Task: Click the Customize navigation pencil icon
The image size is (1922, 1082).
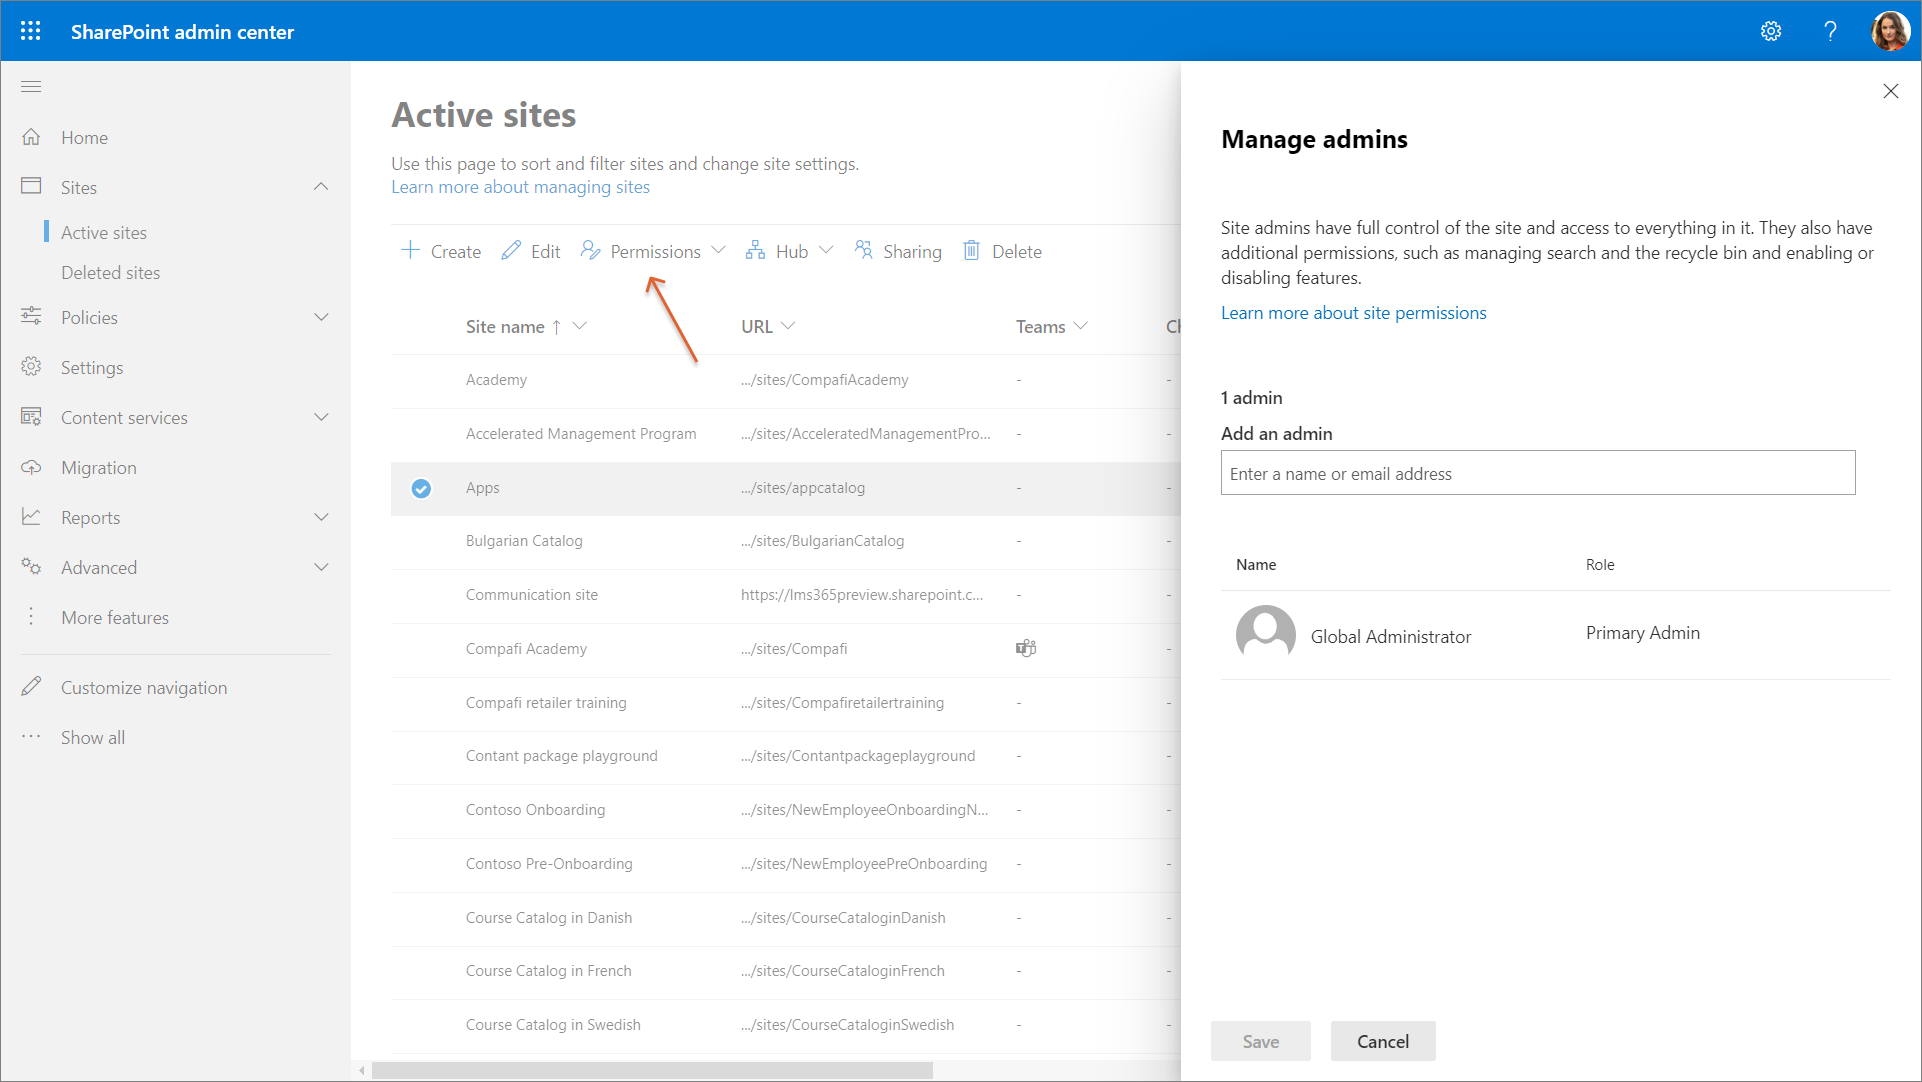Action: point(31,687)
